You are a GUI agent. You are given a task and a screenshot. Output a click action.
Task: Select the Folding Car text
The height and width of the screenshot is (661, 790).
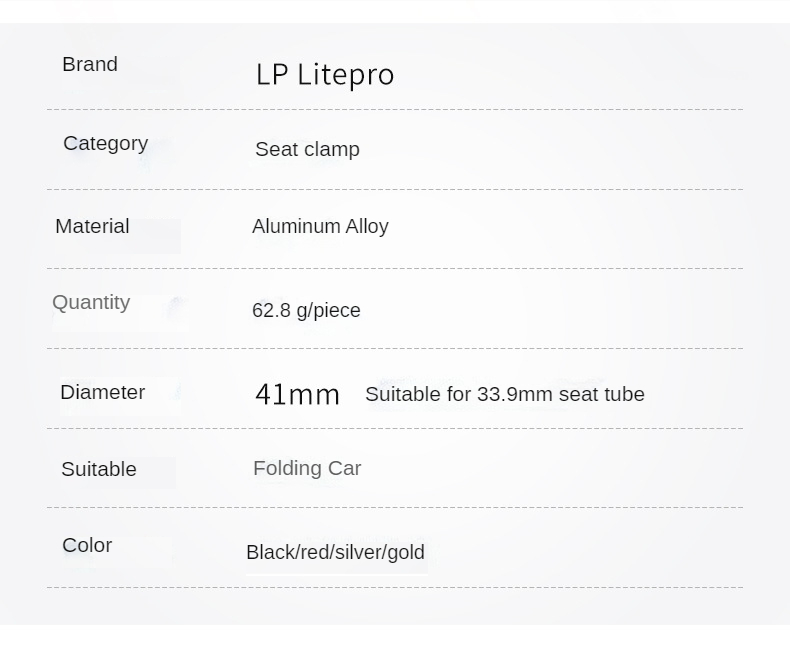coord(307,468)
